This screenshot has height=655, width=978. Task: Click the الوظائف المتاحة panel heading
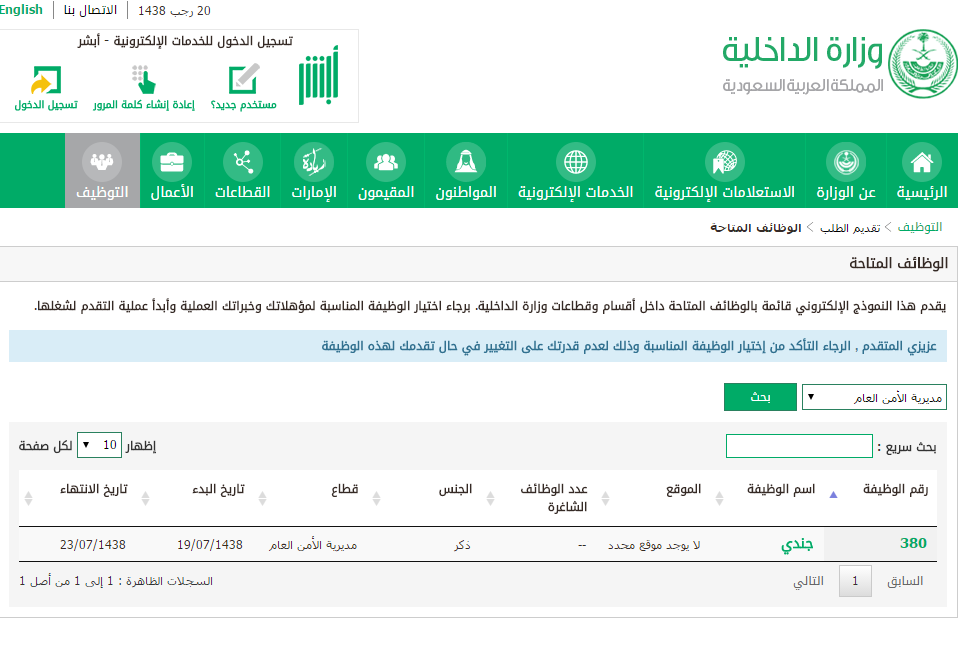898,263
